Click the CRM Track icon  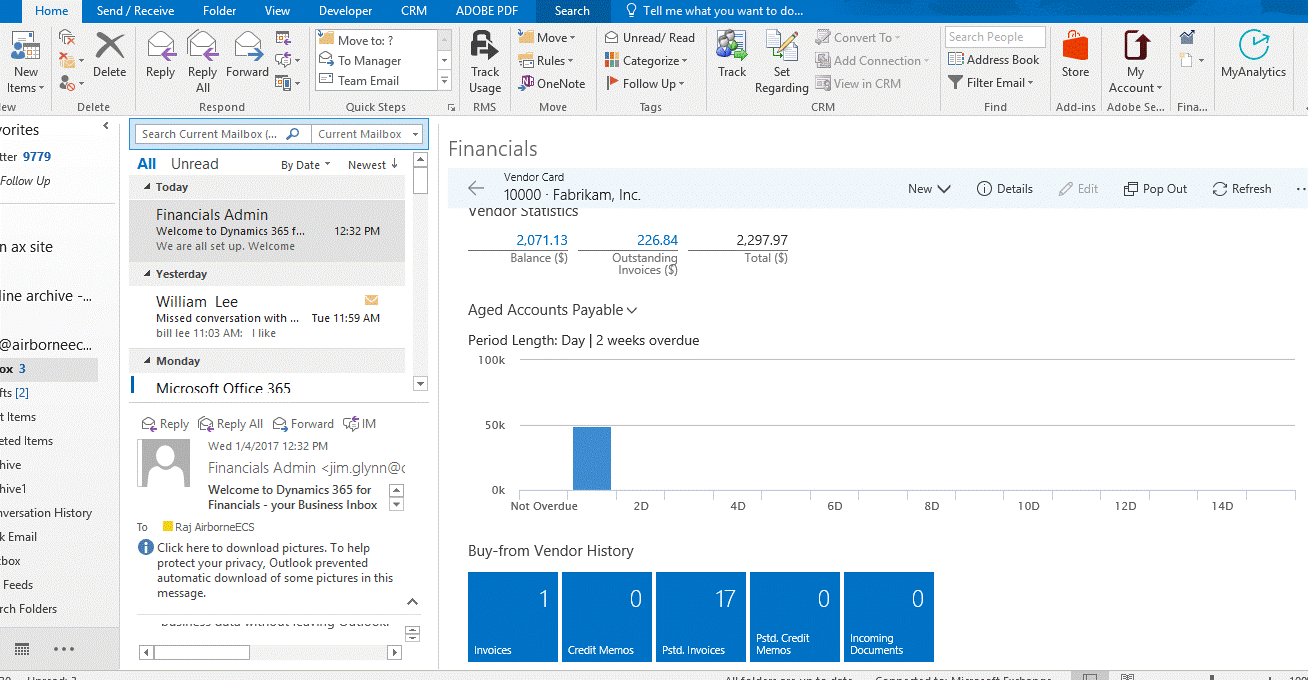pos(732,46)
